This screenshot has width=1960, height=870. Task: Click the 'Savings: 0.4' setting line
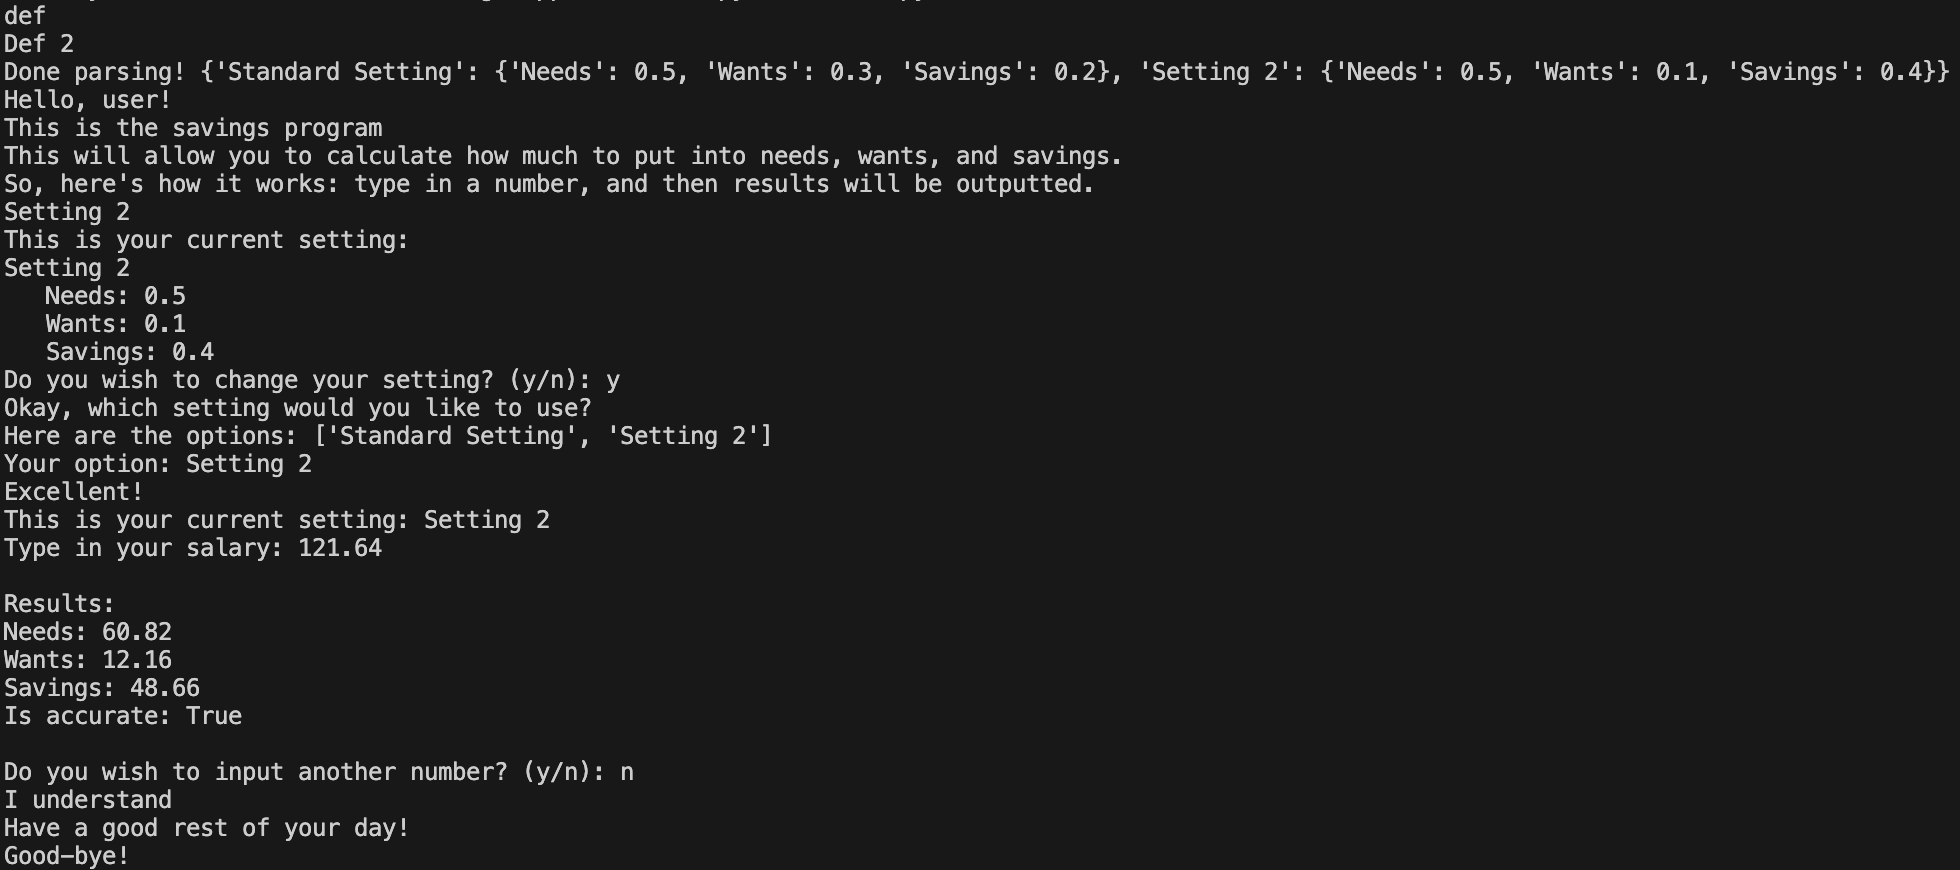[129, 352]
